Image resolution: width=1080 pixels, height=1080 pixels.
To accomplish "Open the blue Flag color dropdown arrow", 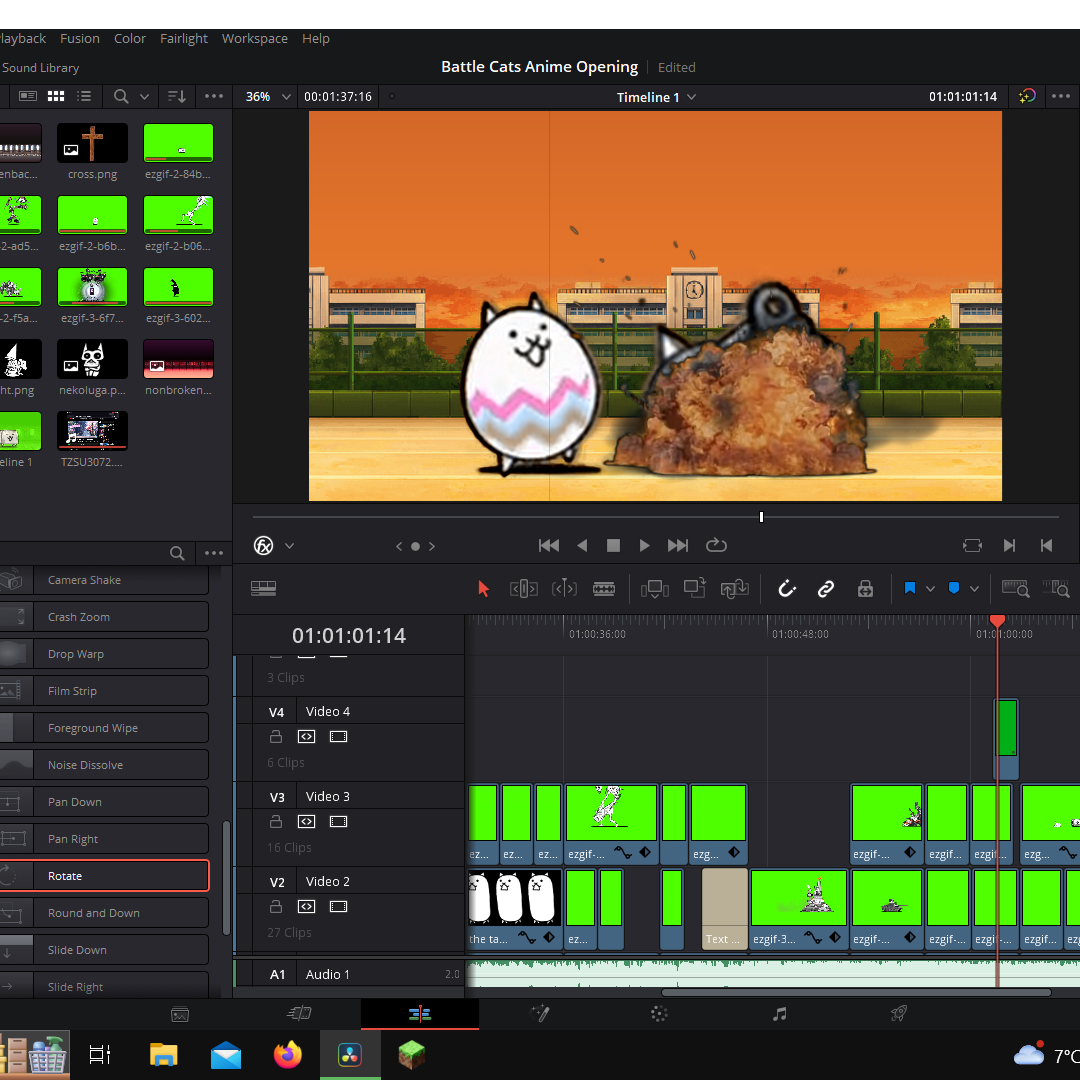I will (930, 589).
